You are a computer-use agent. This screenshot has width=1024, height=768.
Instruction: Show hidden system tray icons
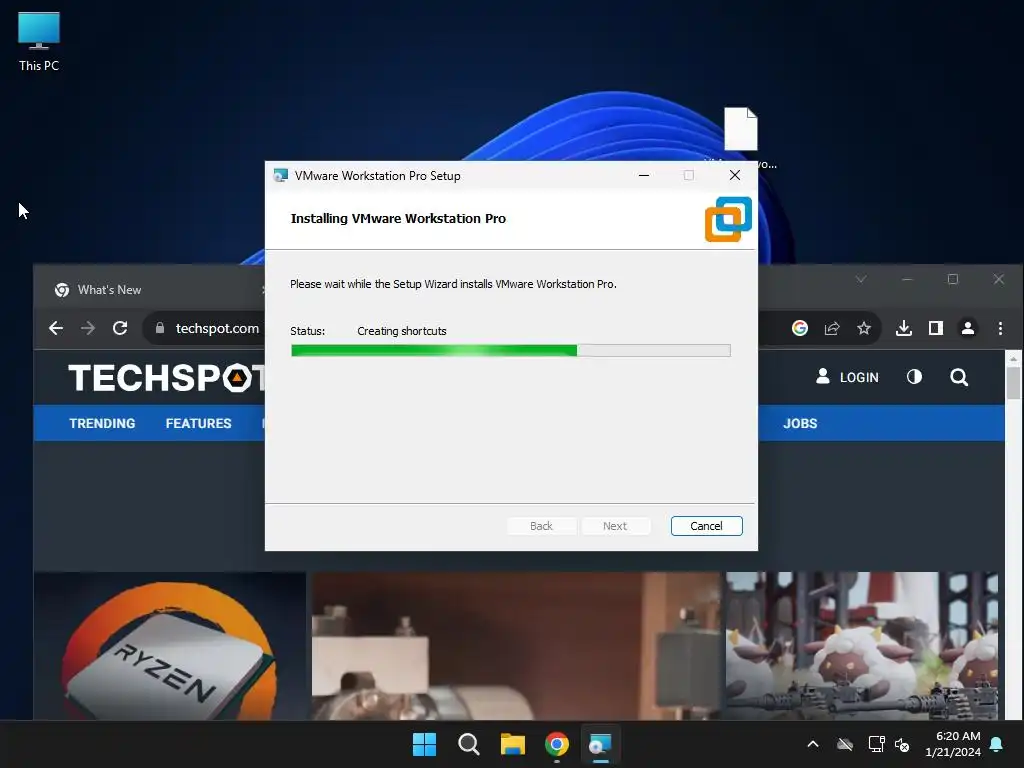pos(813,744)
